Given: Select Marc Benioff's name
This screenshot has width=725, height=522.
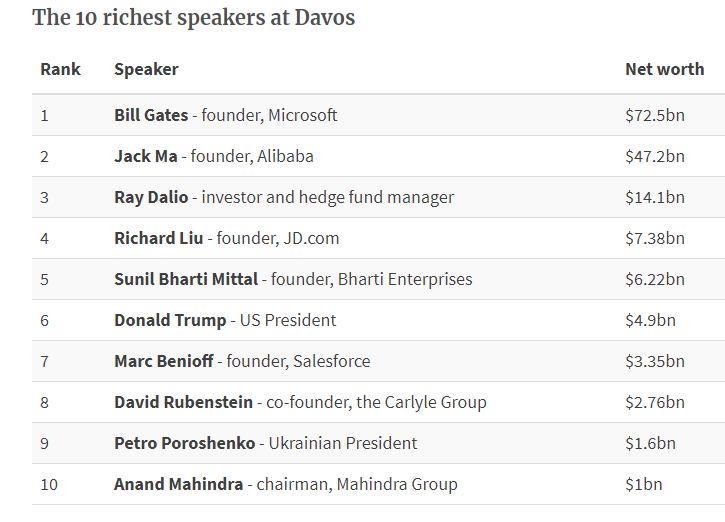Looking at the screenshot, I should [164, 361].
